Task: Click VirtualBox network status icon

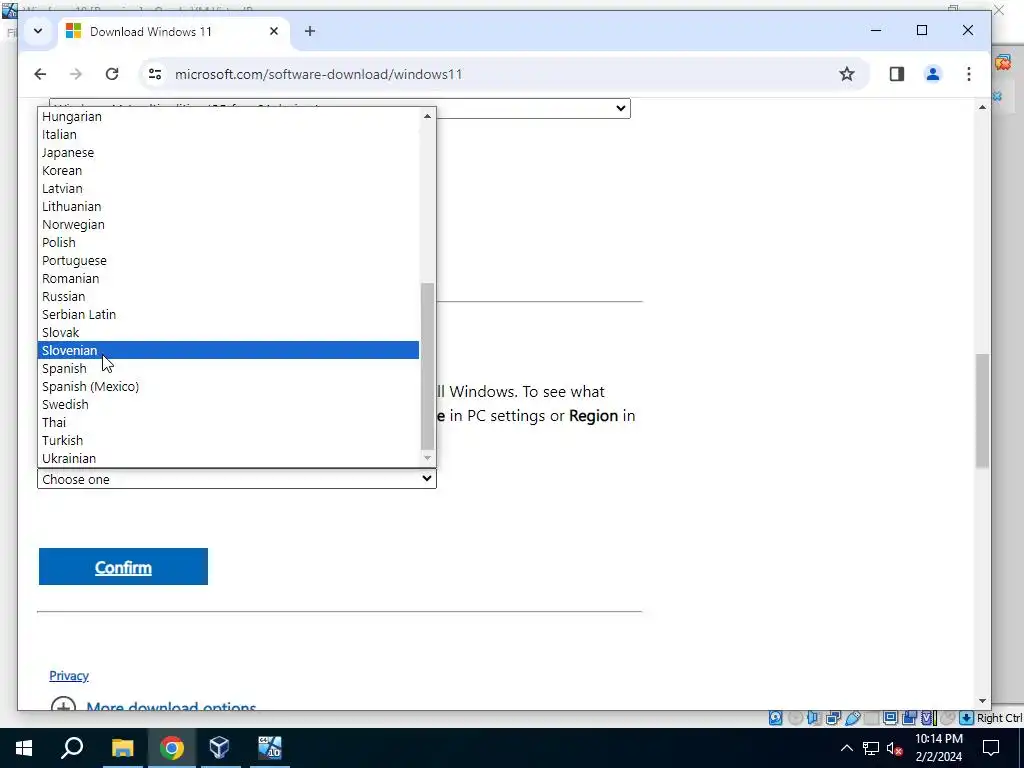Action: point(833,718)
